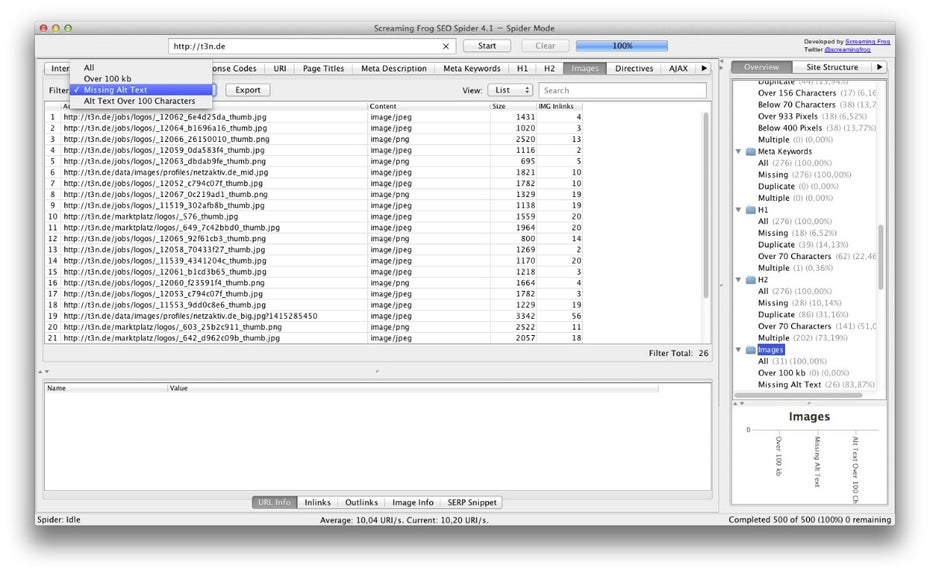Select row with _12062_6e4d25da_thumb.jpg
The image size is (930, 574).
pyautogui.click(x=314, y=117)
